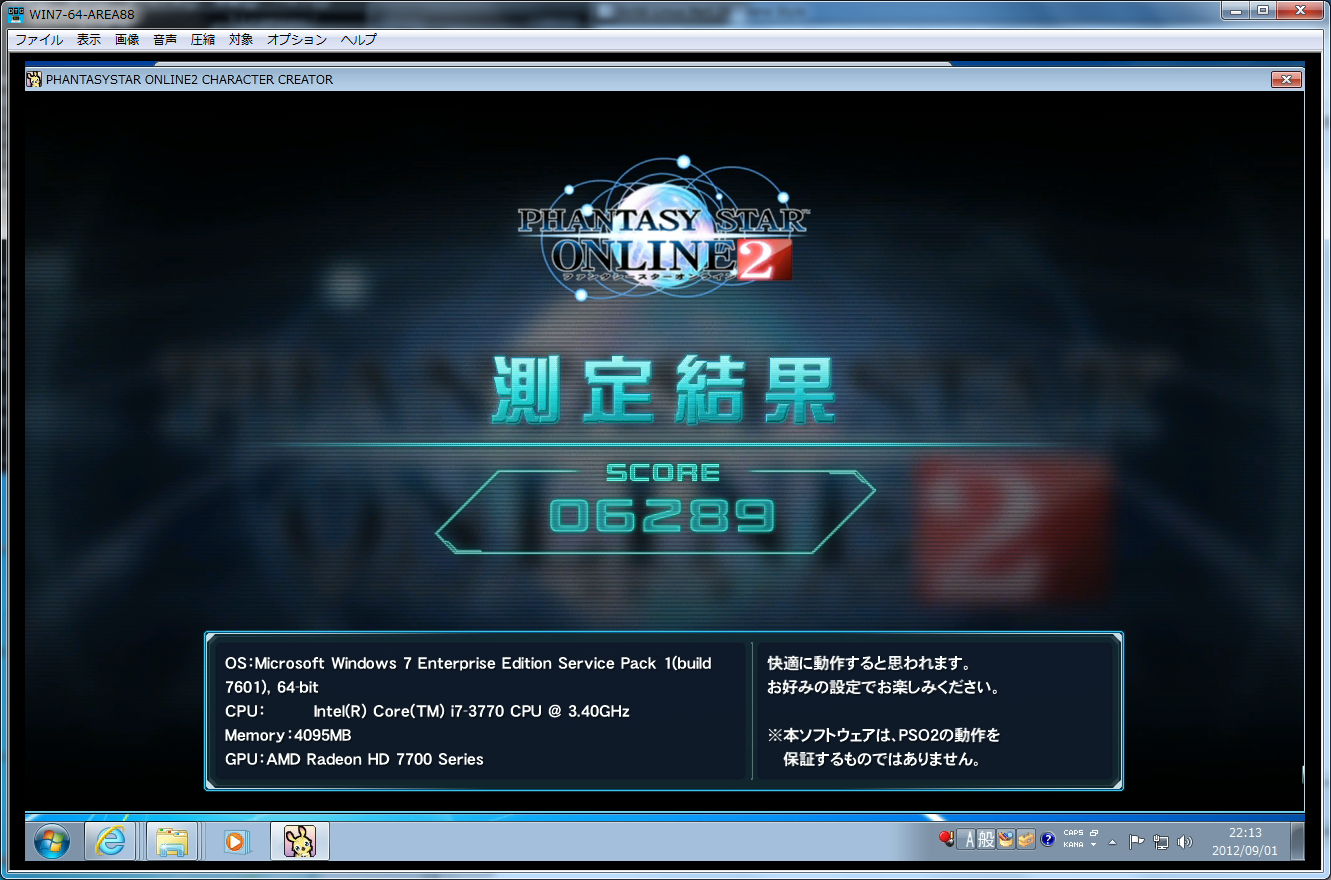1331x880 pixels.
Task: Open the Action Center flag icon
Action: 1136,841
